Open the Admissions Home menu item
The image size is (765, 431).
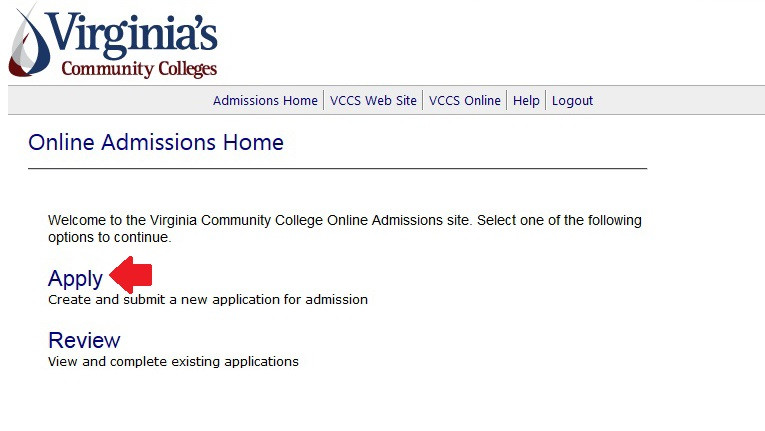click(x=265, y=100)
